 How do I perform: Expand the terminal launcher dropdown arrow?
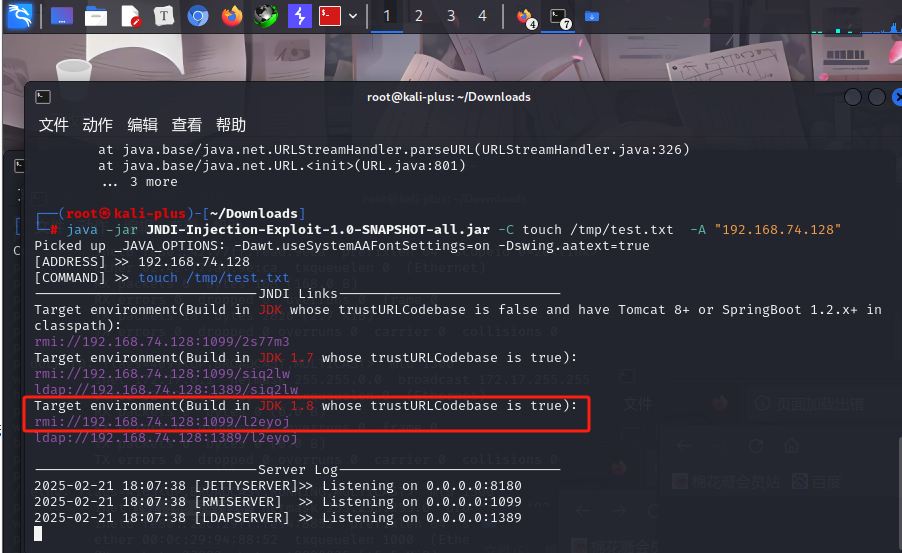pos(353,16)
